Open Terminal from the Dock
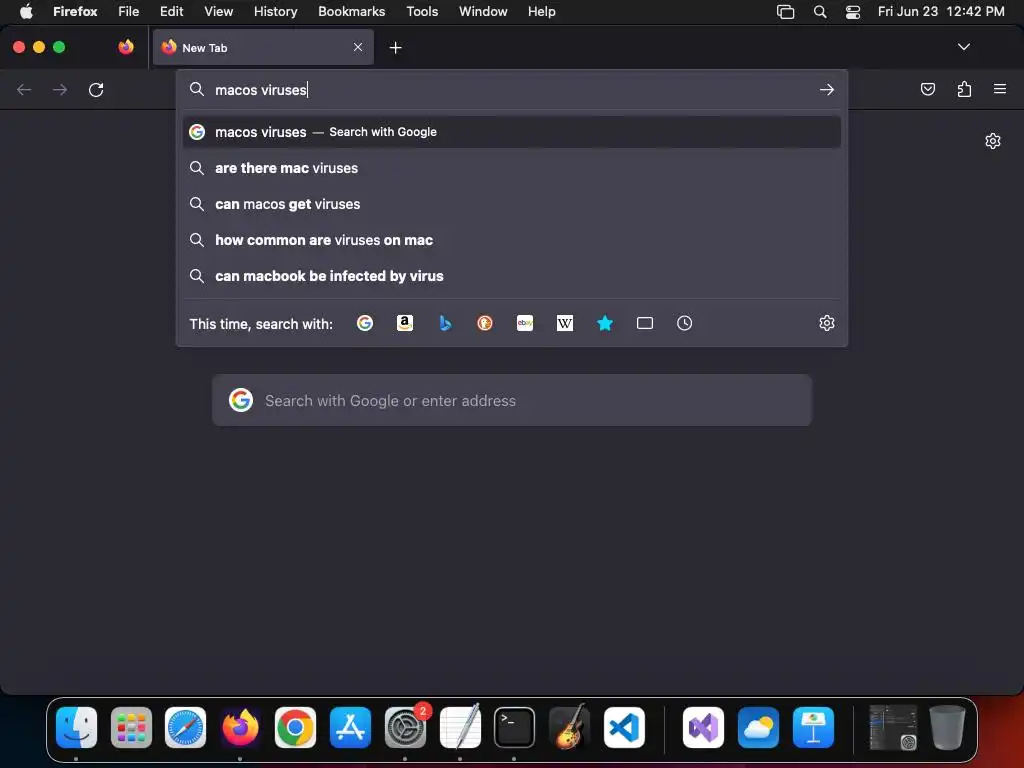This screenshot has width=1024, height=768. (515, 727)
